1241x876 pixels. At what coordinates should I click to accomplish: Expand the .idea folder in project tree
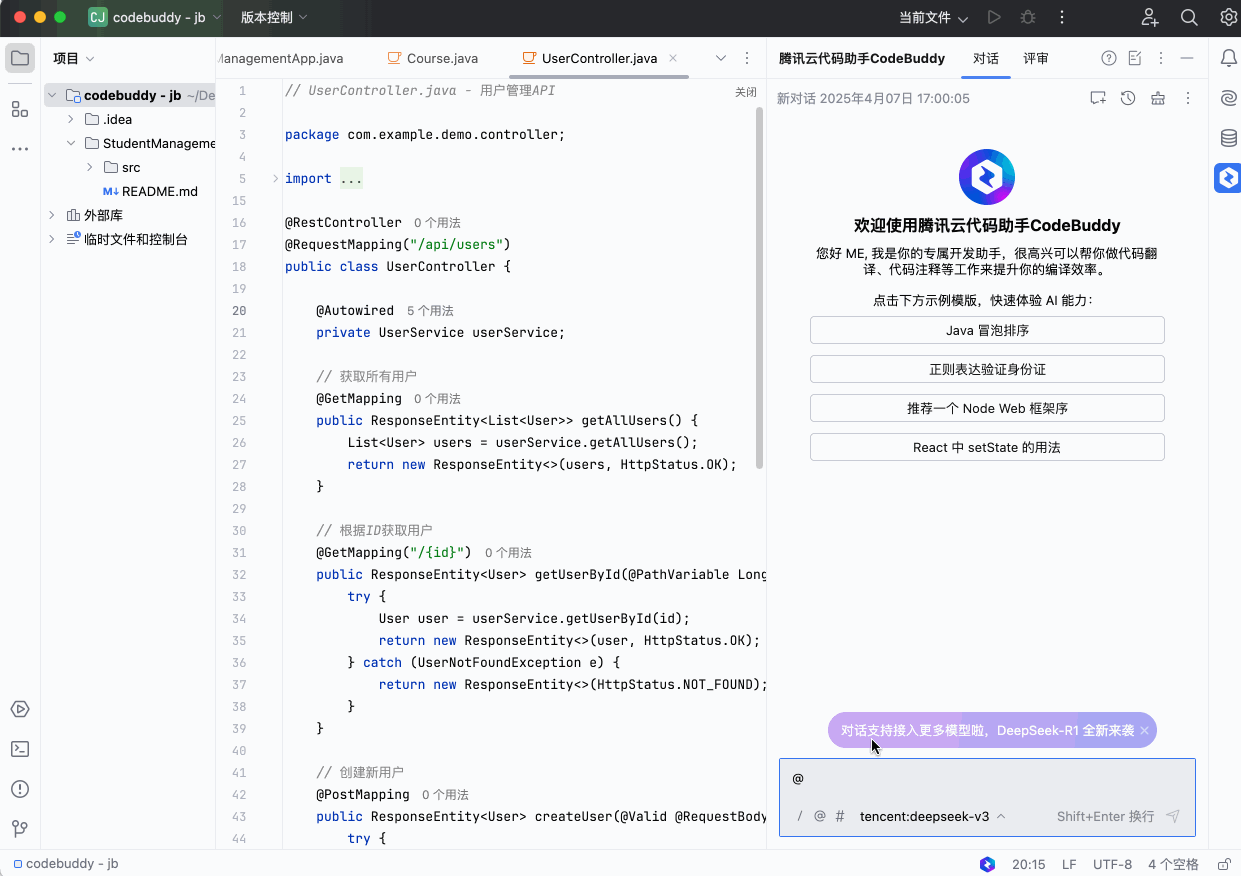pyautogui.click(x=69, y=119)
